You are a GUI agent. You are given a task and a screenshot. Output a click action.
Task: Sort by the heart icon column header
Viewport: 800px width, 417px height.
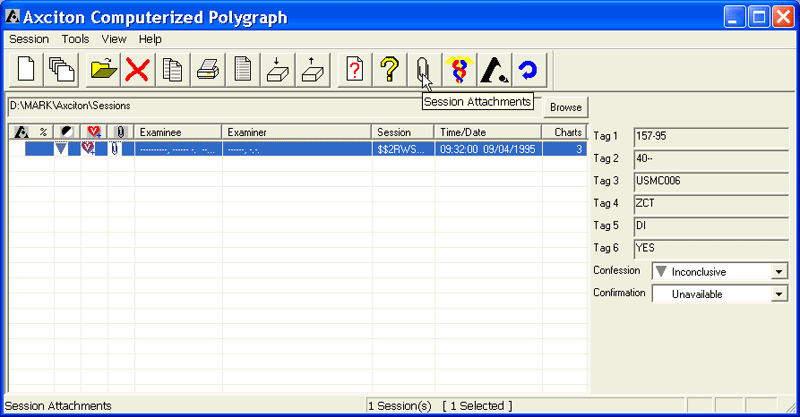click(x=94, y=132)
